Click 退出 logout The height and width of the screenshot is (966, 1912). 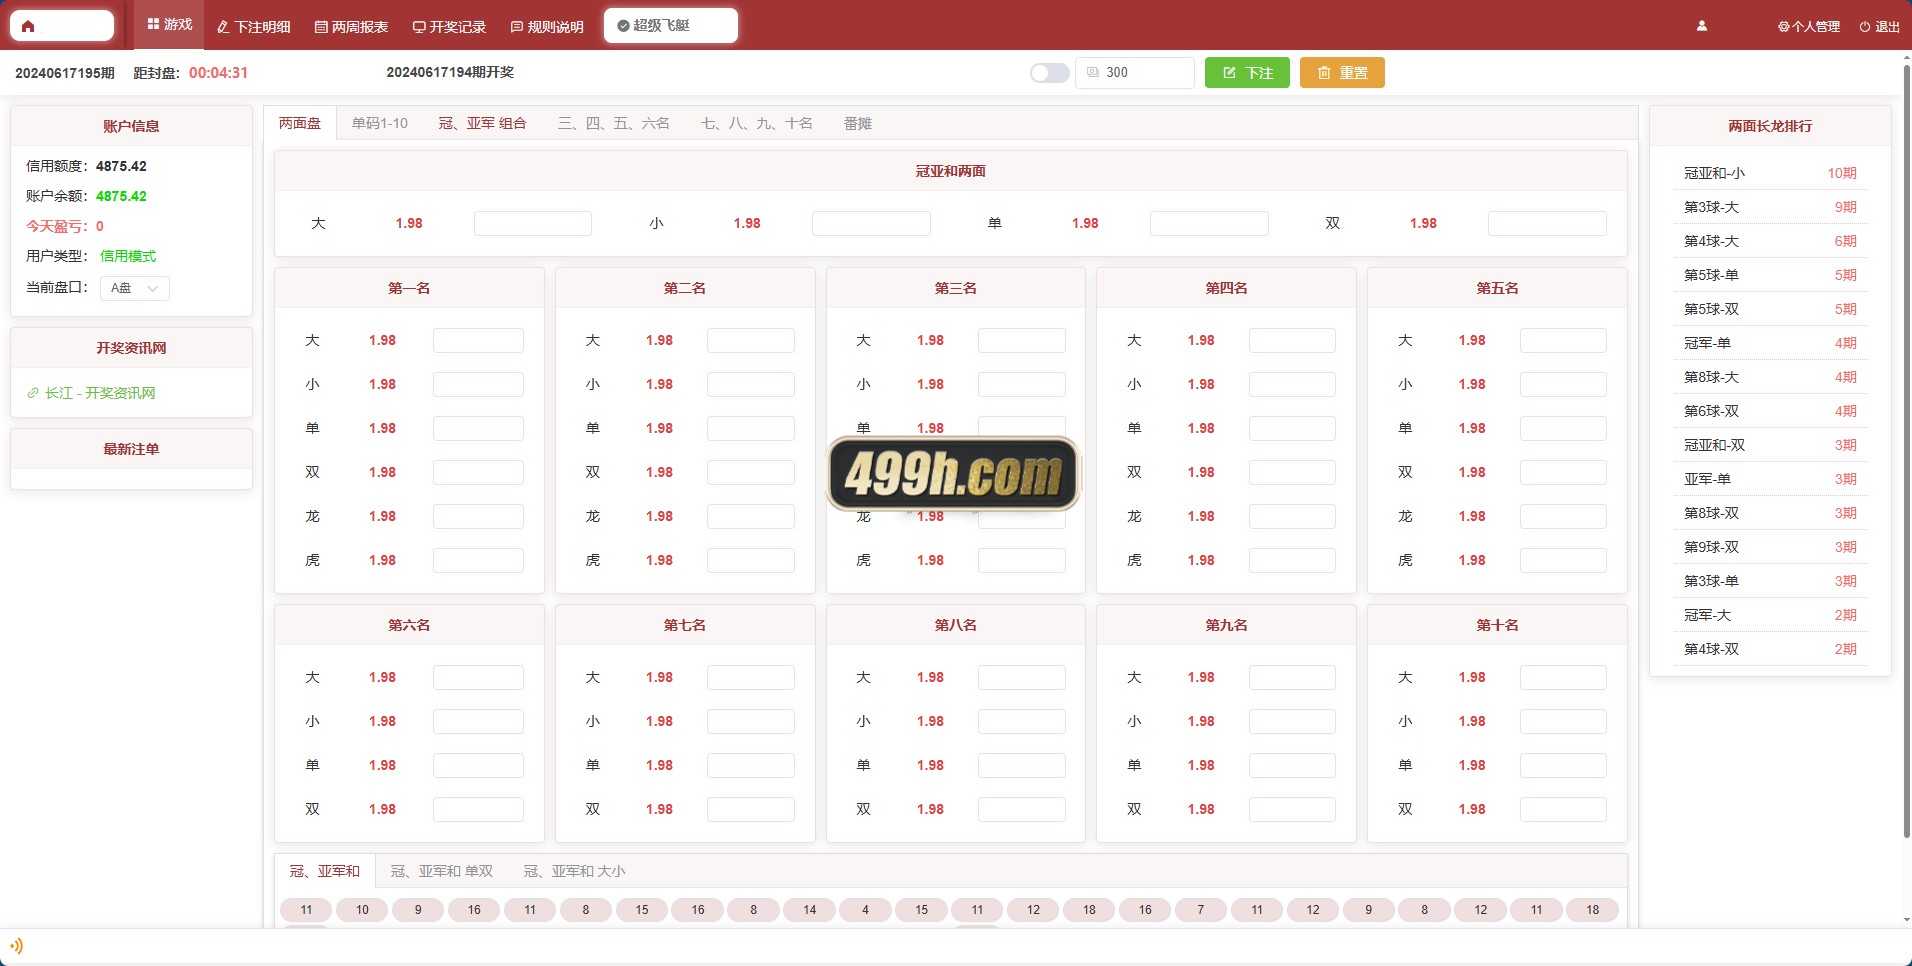pos(1879,27)
